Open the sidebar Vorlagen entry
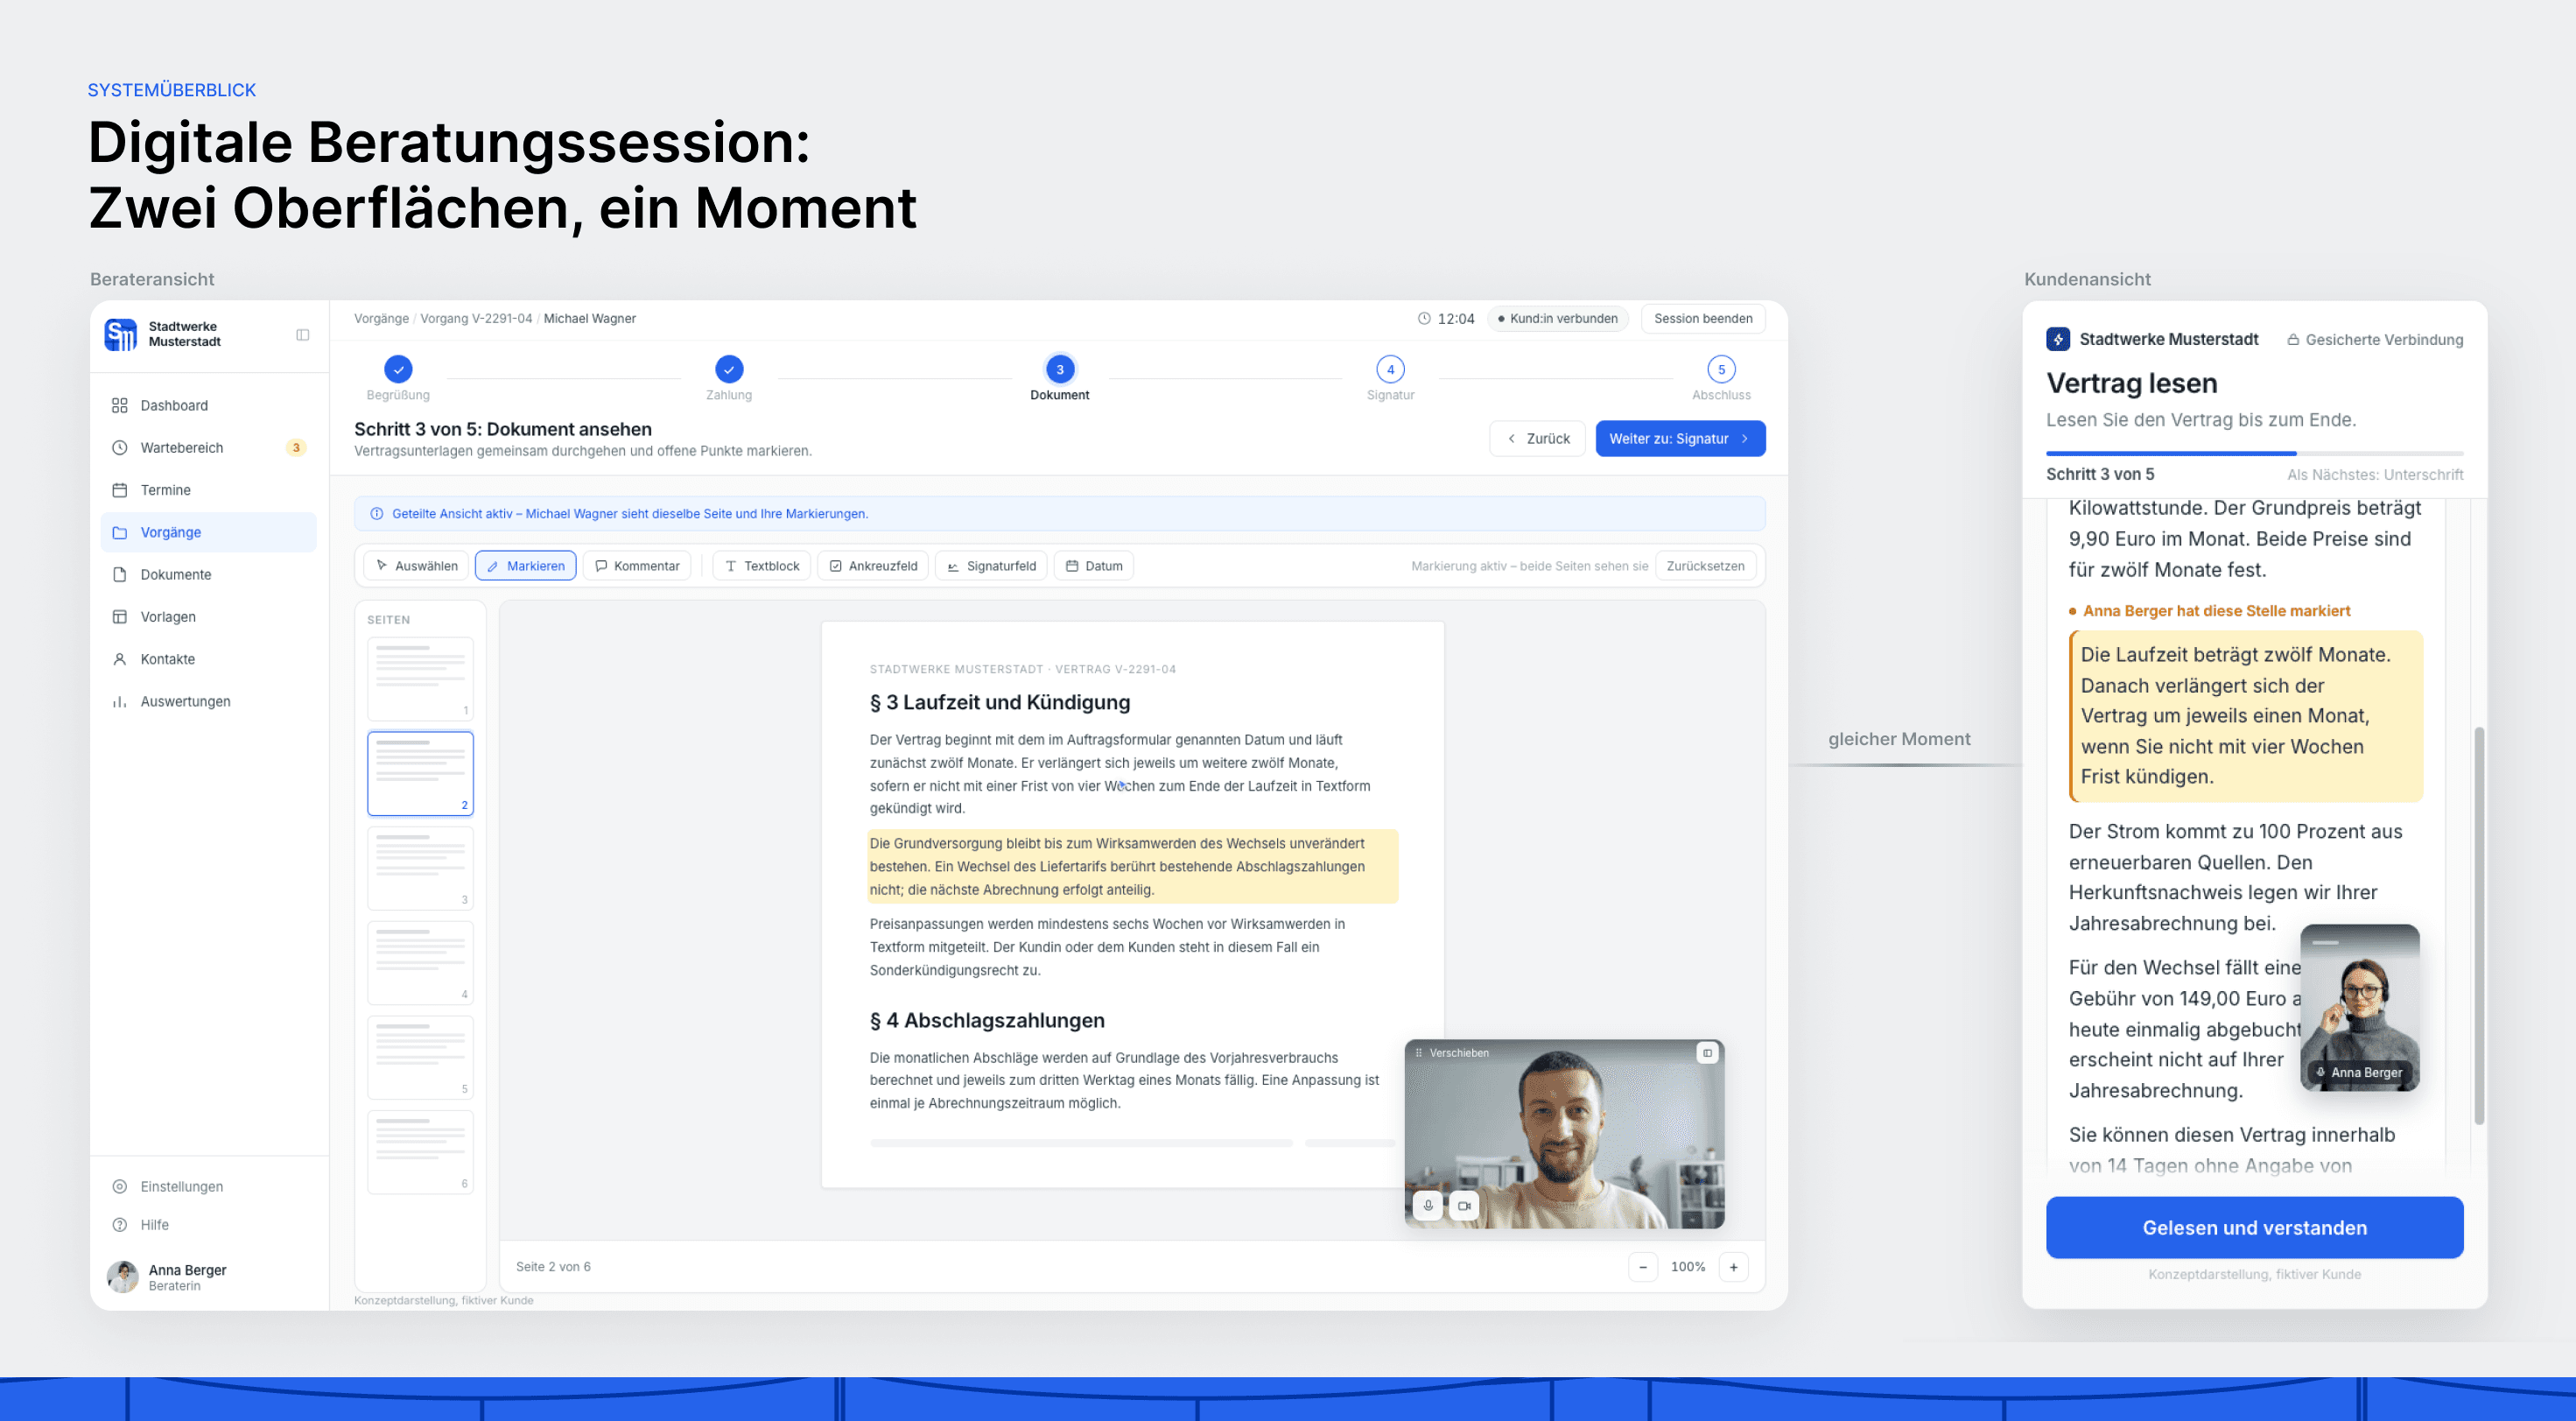The height and width of the screenshot is (1421, 2576). [x=208, y=617]
